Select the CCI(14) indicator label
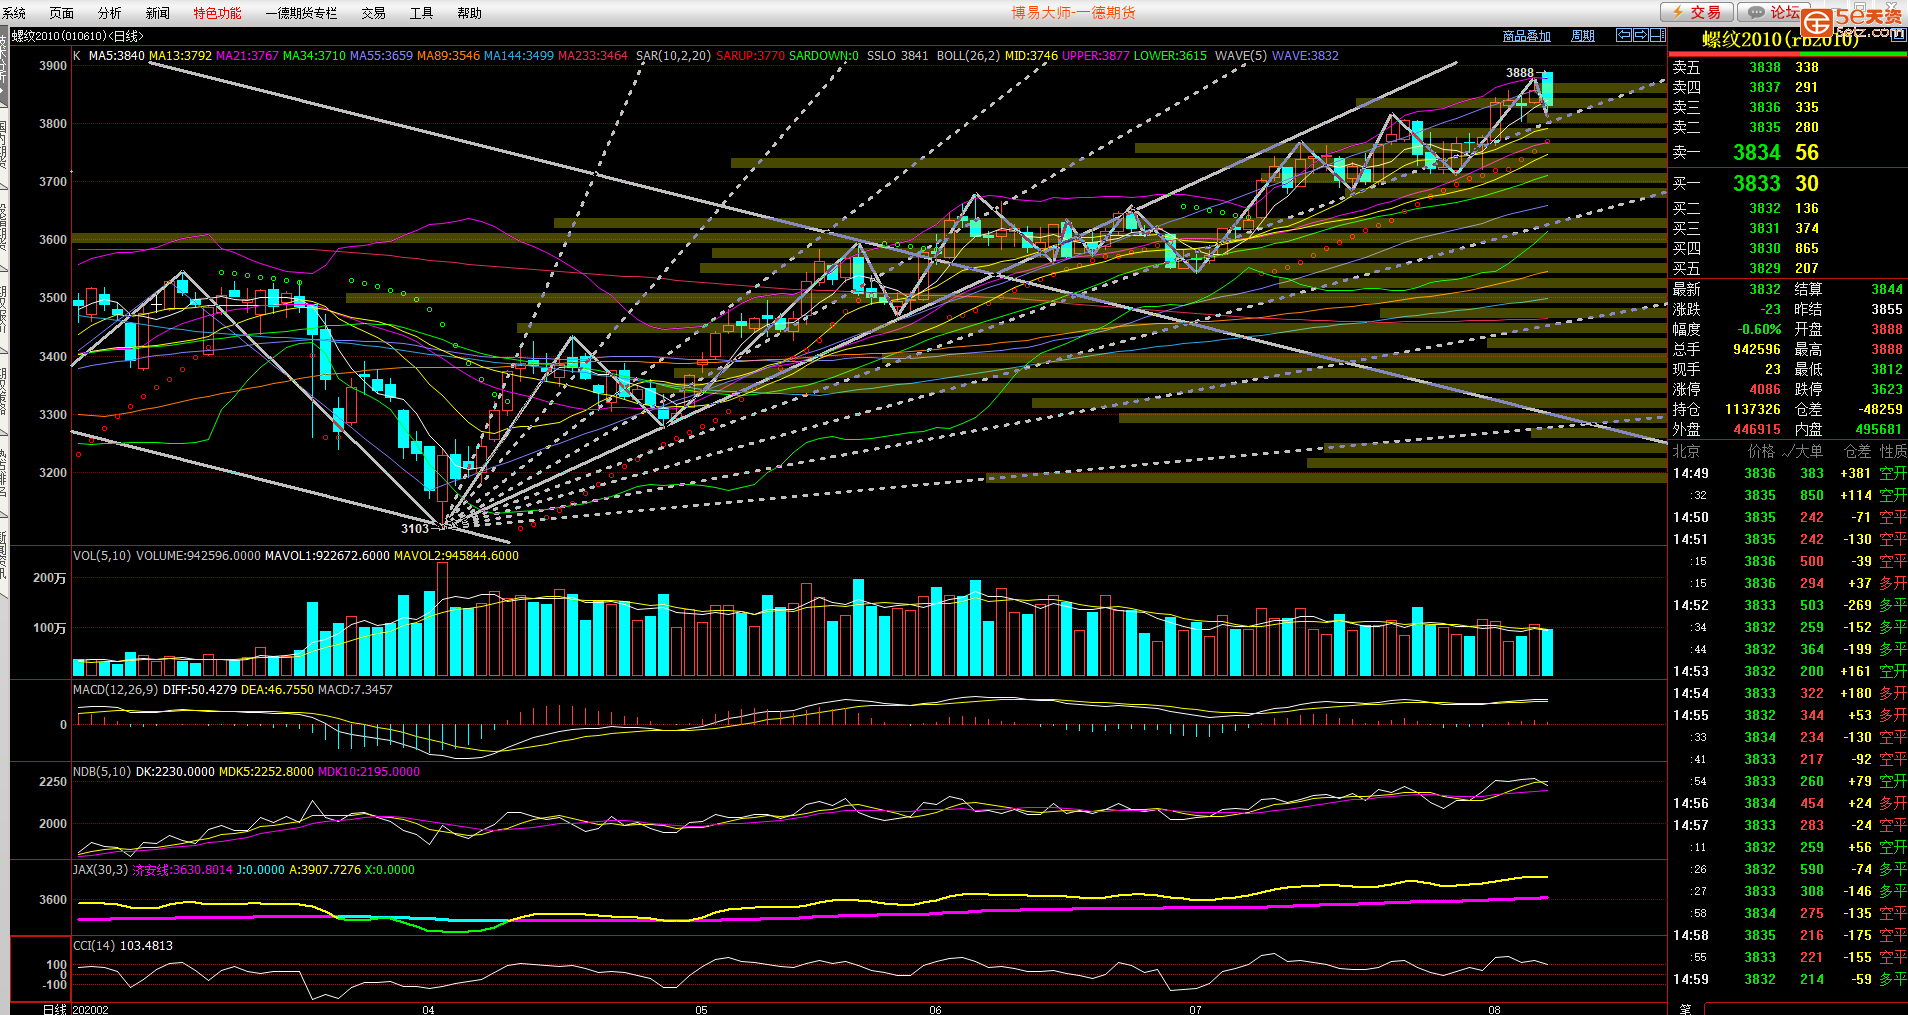This screenshot has width=1908, height=1015. pyautogui.click(x=94, y=946)
